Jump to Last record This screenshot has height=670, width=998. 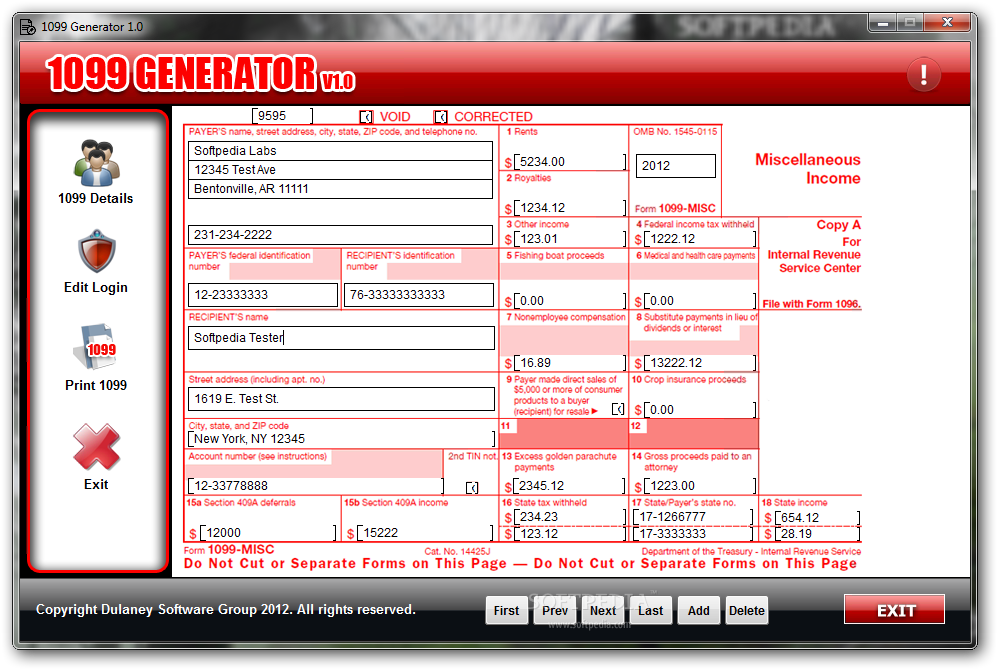(650, 611)
